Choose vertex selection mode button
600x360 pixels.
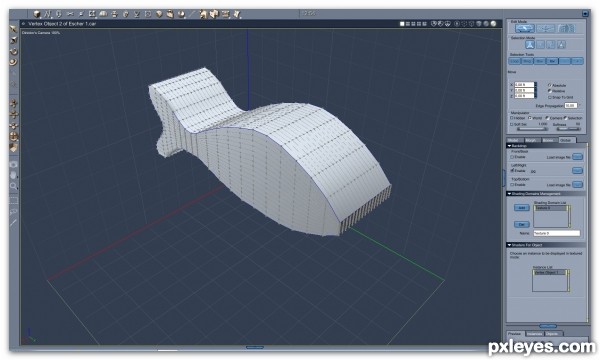(x=530, y=45)
